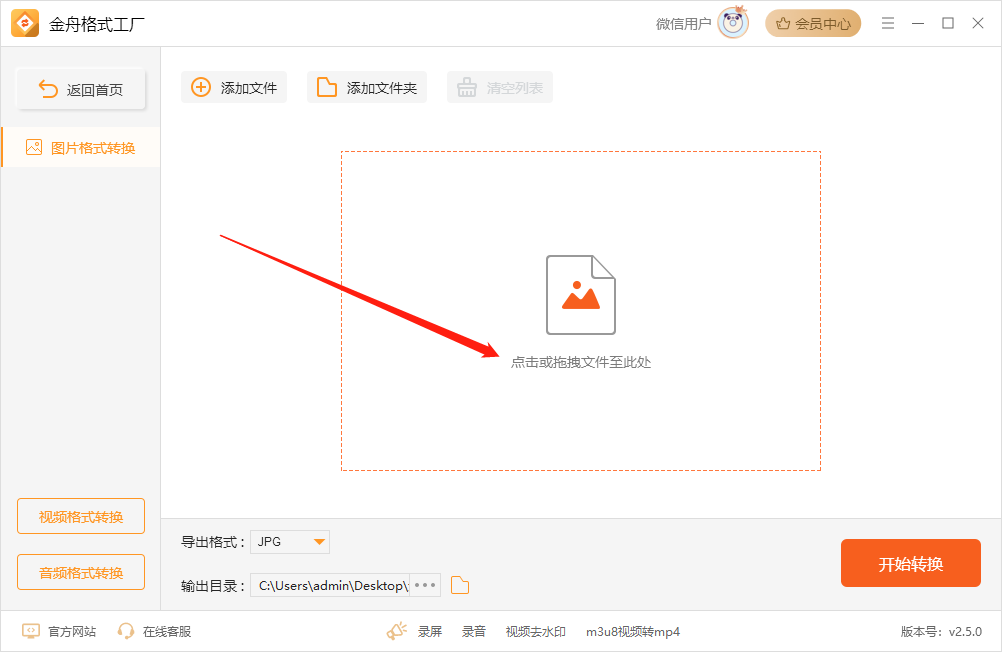Open the 添加文件夹 add folder tool

point(366,87)
